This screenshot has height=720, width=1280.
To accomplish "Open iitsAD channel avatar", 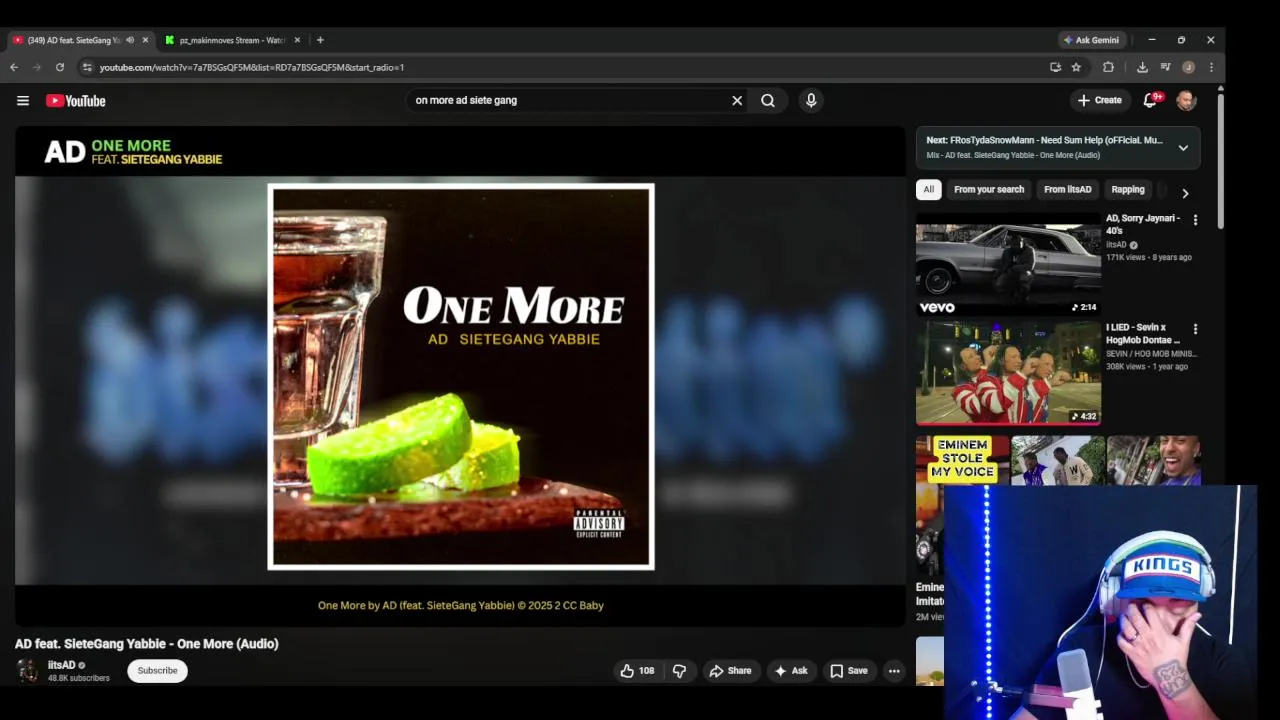I will (x=27, y=671).
